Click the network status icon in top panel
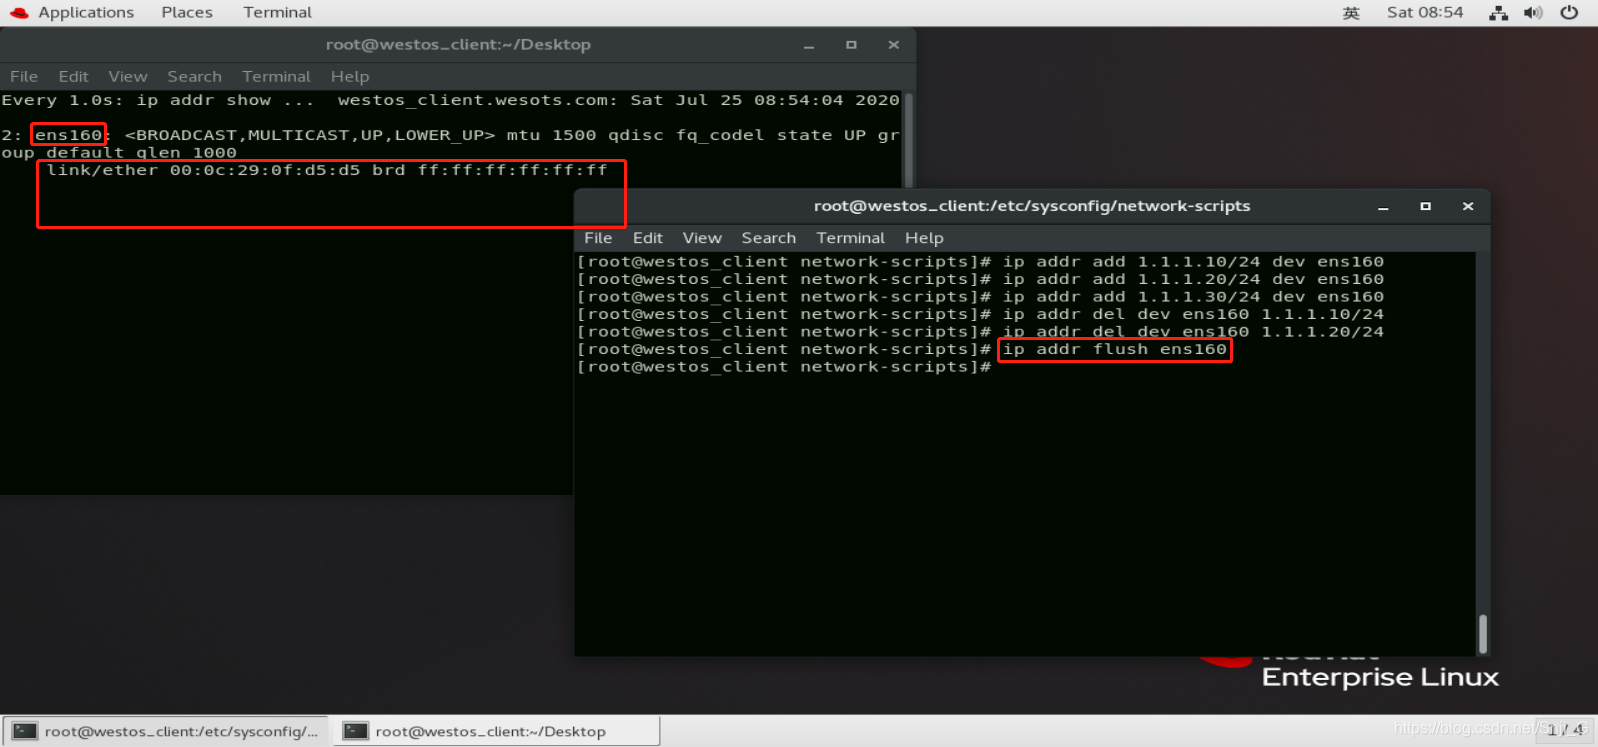Viewport: 1598px width, 747px height. (1498, 13)
